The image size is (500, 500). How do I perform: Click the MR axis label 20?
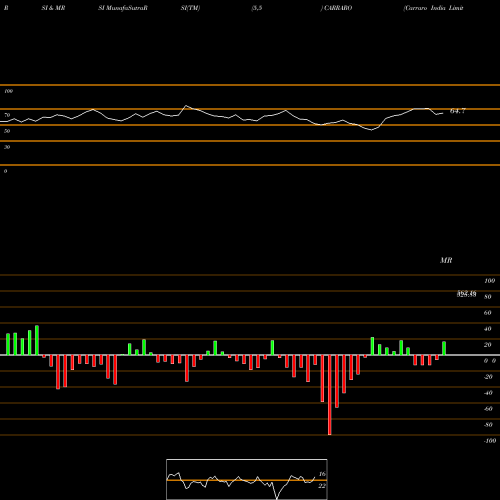[x=488, y=345]
